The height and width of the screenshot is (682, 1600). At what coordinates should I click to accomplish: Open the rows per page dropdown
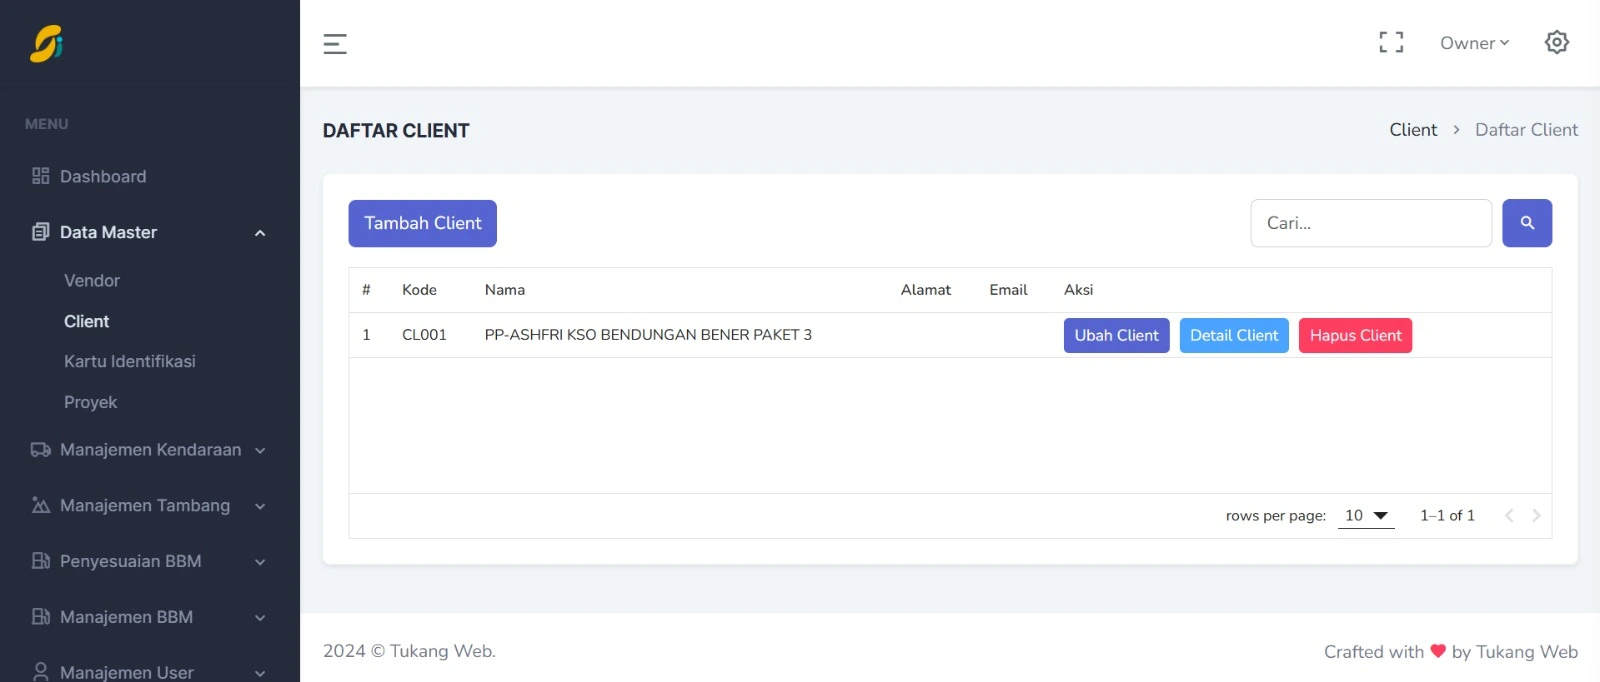1366,516
